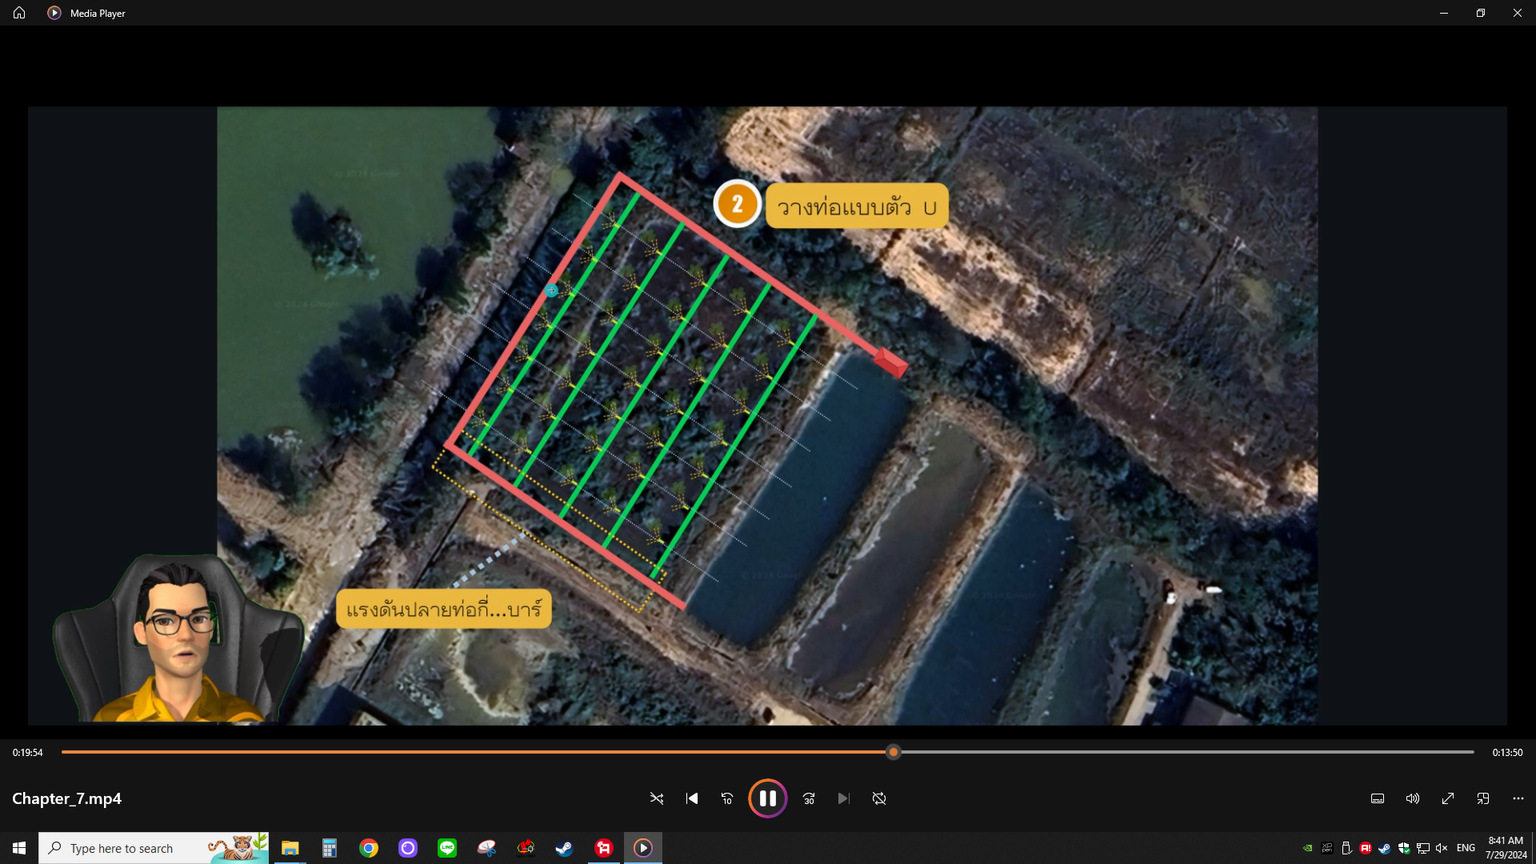Open the LINE app from taskbar
This screenshot has height=864, width=1536.
447,848
